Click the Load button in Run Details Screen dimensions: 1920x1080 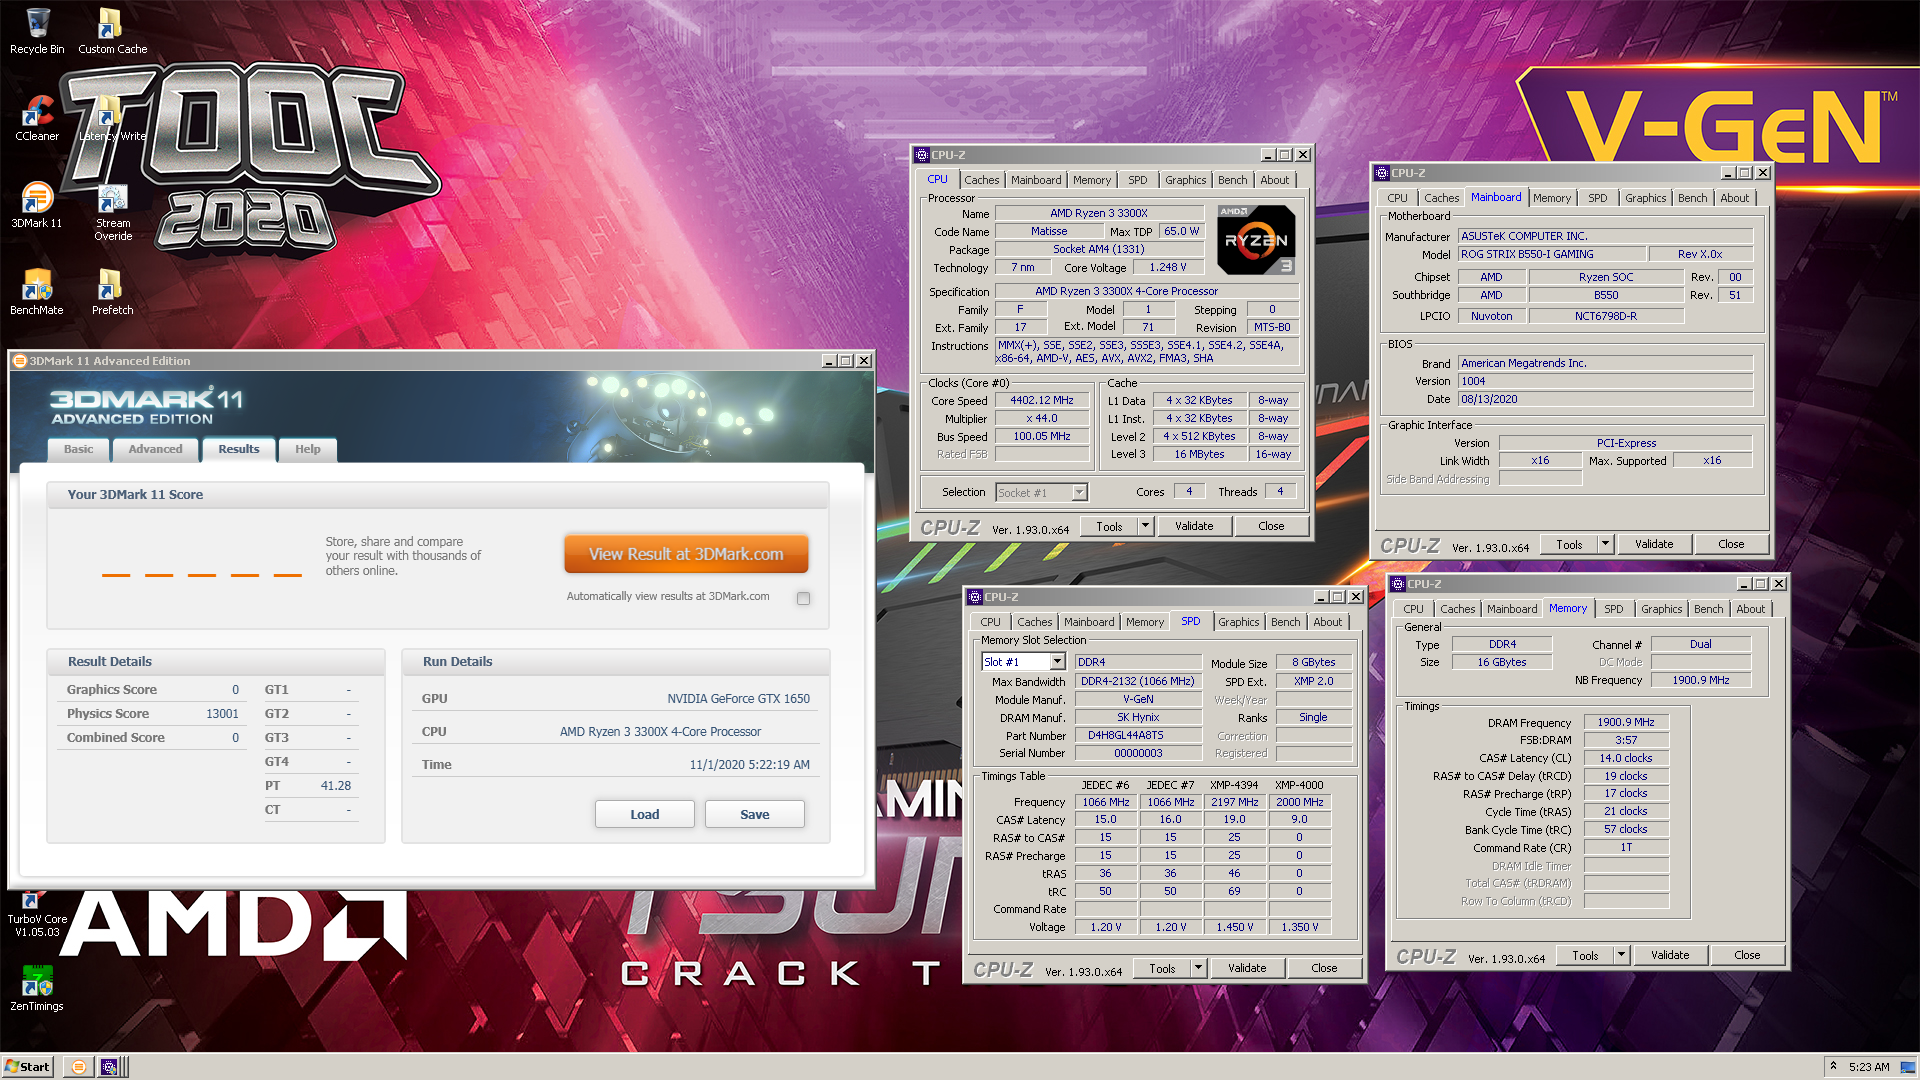pos(645,814)
